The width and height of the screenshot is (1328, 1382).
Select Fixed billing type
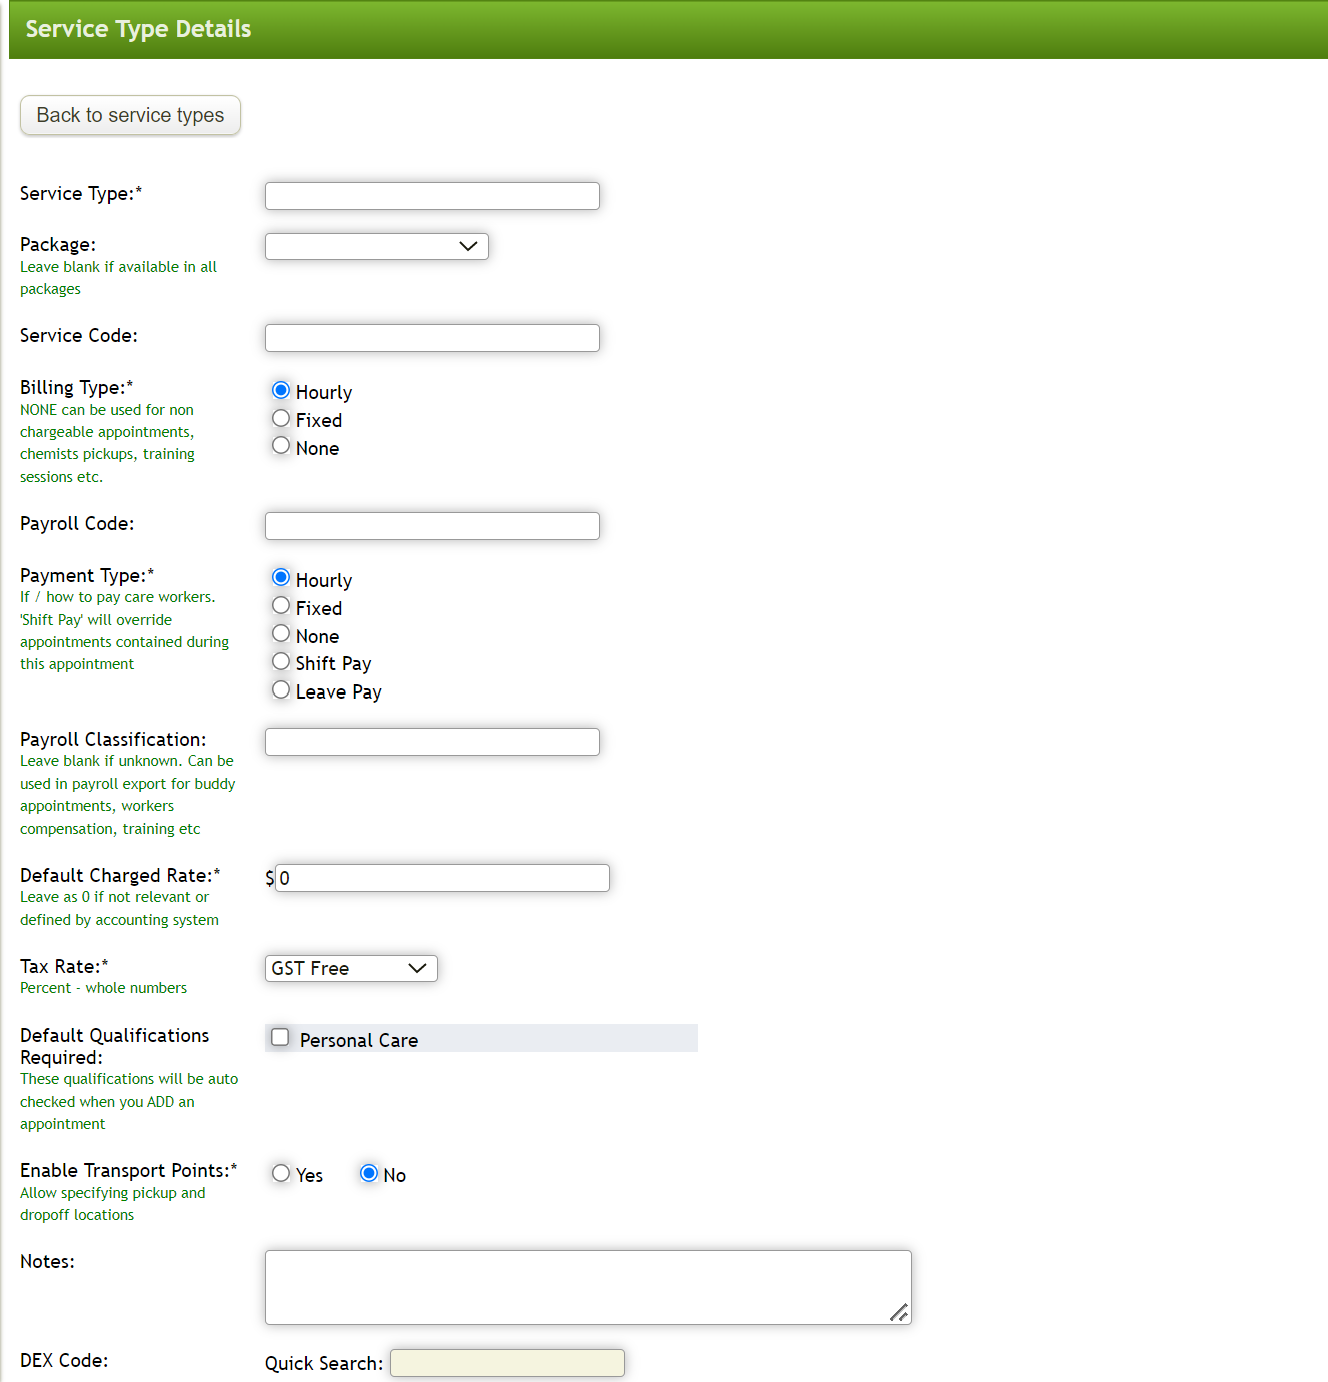click(x=281, y=418)
